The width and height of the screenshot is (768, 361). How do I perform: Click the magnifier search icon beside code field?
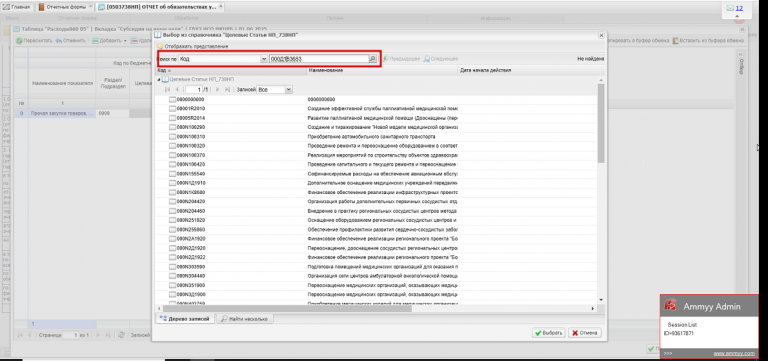pos(372,59)
